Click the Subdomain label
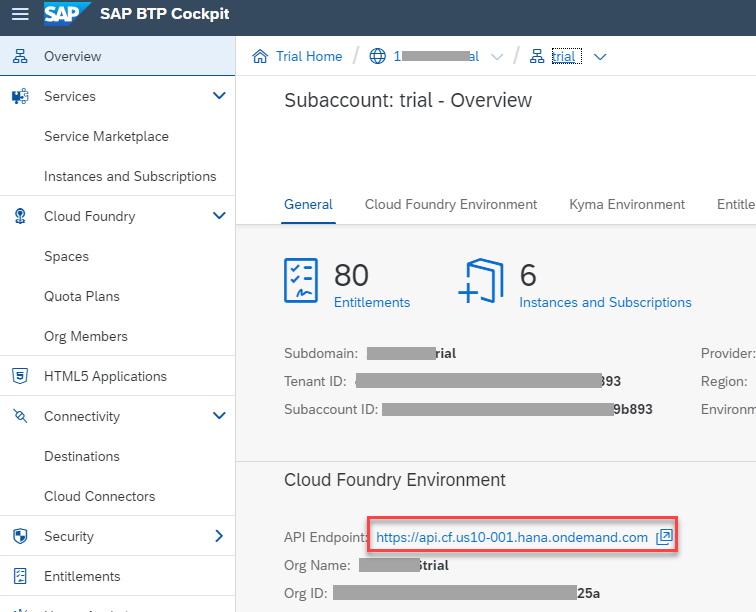This screenshot has width=756, height=612. click(321, 354)
